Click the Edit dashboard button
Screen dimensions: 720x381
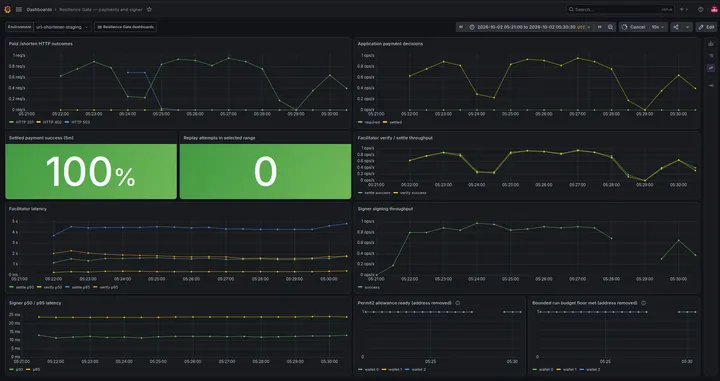point(706,27)
